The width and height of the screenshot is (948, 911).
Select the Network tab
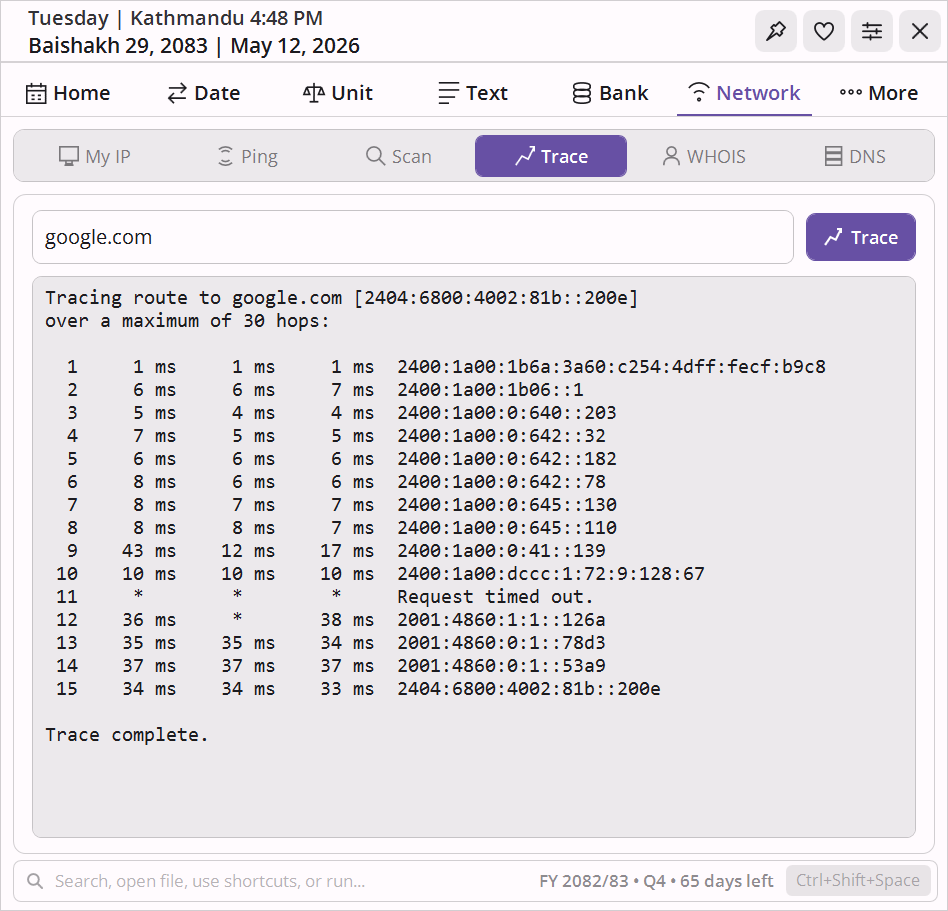coord(744,93)
